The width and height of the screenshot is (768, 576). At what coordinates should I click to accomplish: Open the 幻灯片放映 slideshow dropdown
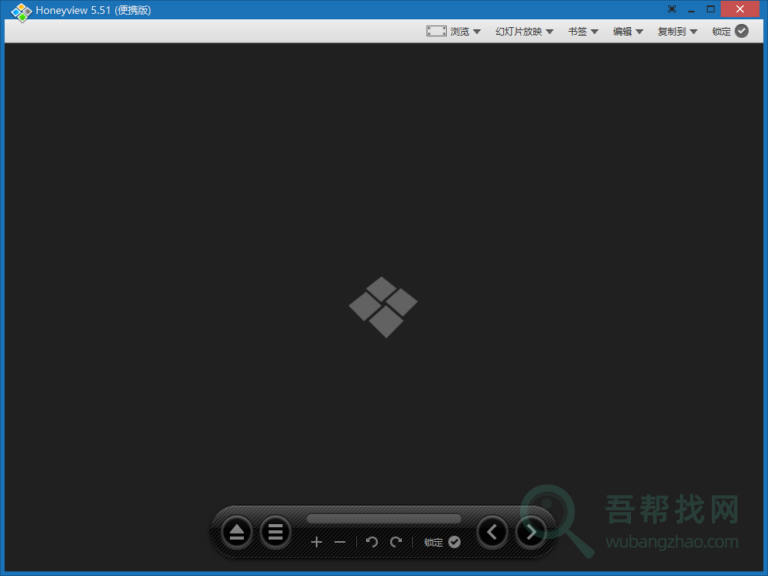[524, 31]
